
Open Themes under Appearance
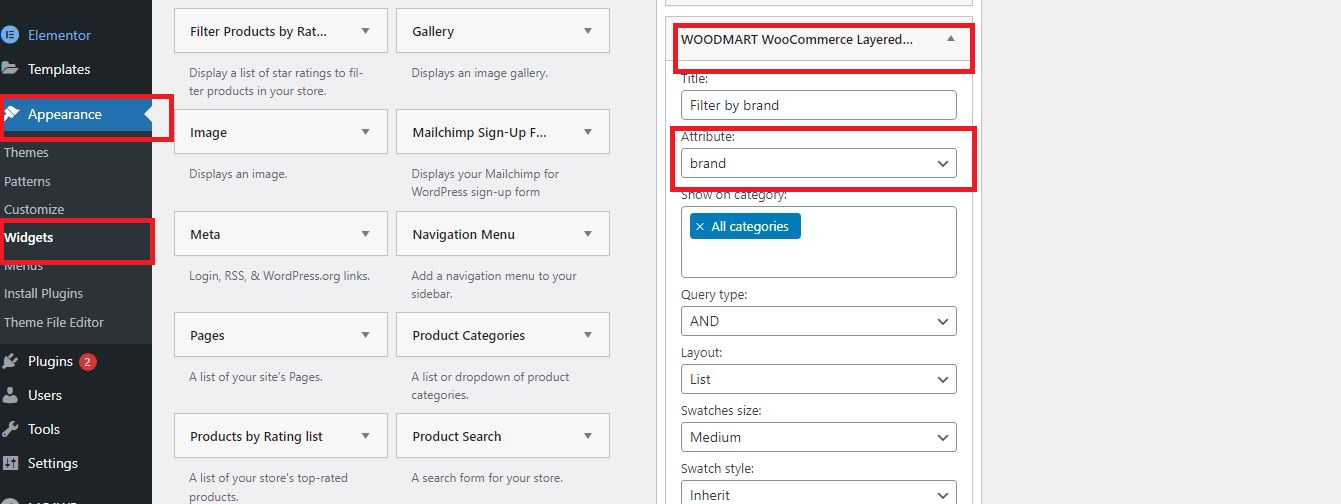tap(26, 153)
